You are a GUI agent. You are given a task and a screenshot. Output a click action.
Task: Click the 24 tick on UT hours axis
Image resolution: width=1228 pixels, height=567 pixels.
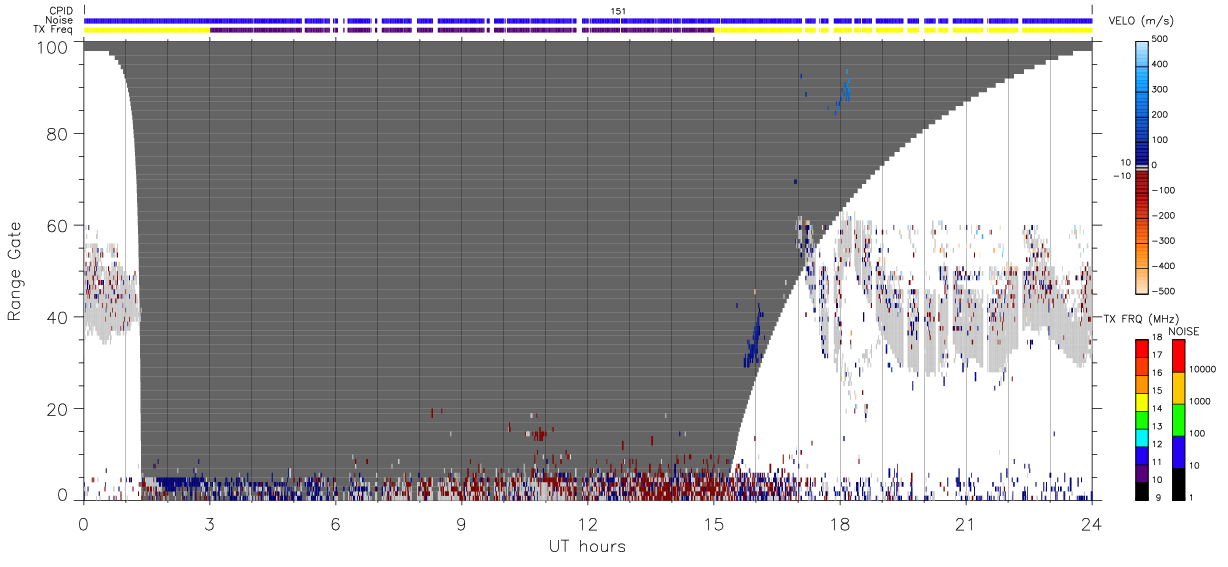[x=1091, y=524]
